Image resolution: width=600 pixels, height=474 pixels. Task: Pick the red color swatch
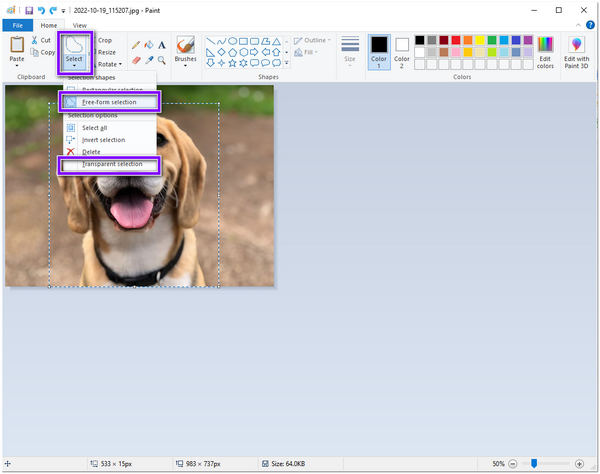pos(456,40)
